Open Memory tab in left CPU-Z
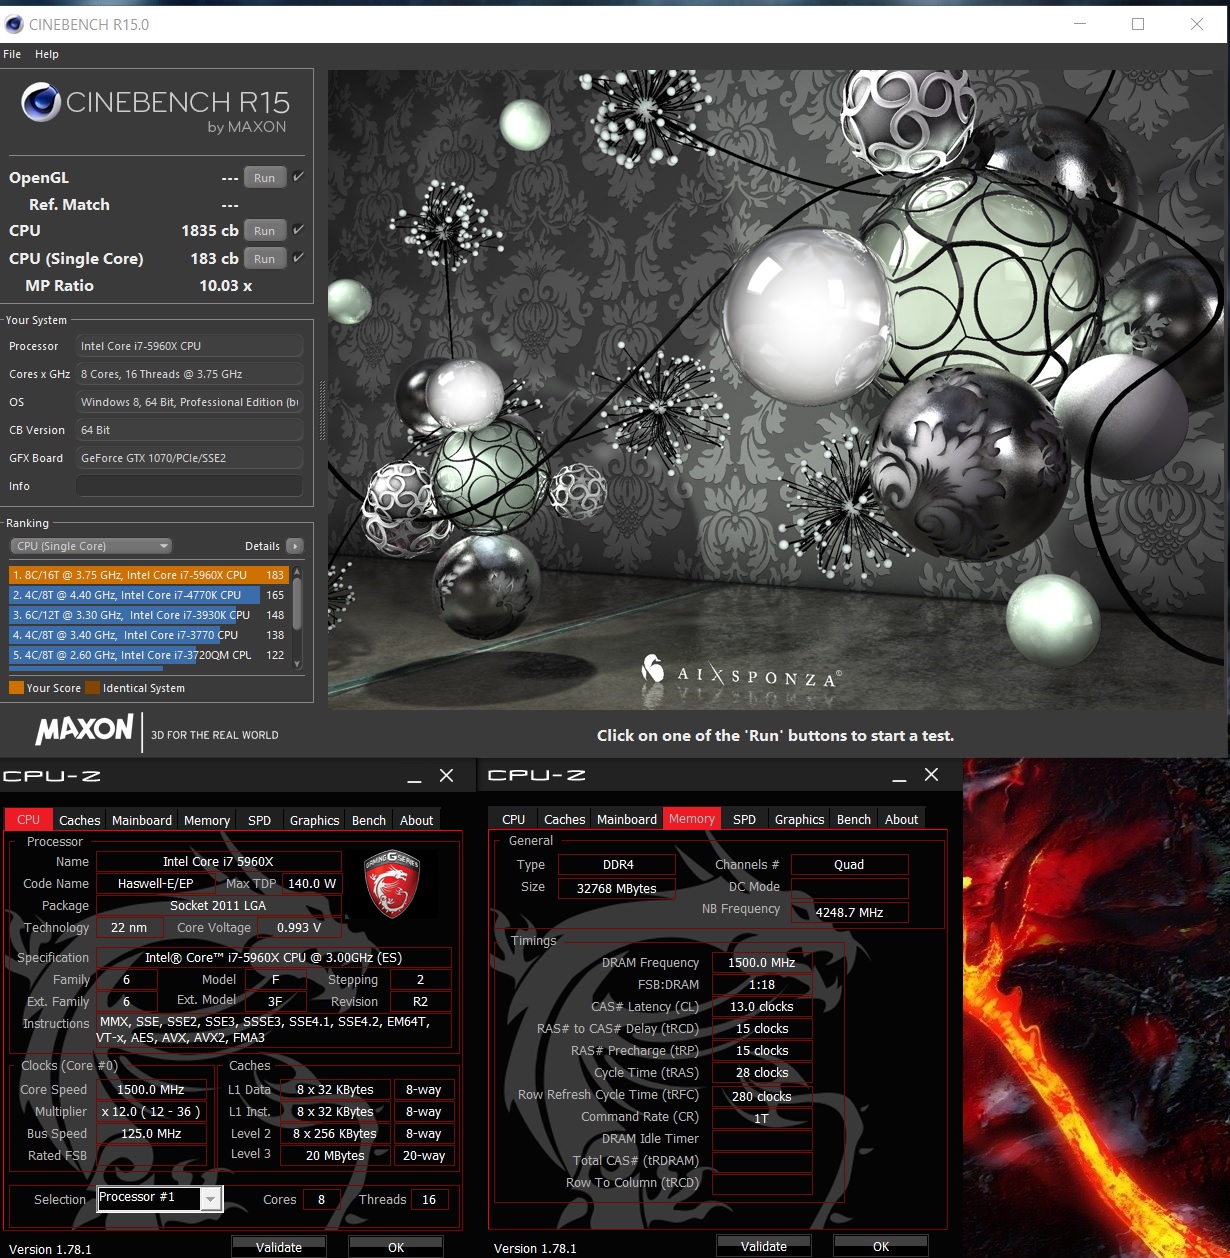Screen dimensions: 1230x1258 pos(207,820)
